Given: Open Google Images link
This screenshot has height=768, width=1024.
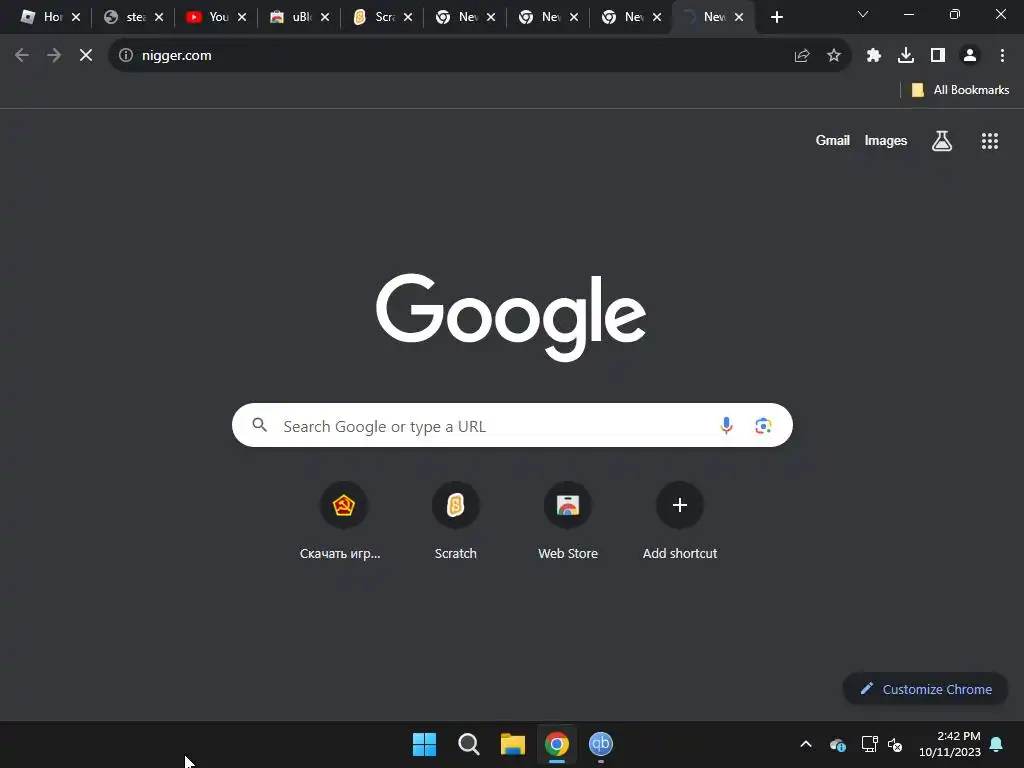Looking at the screenshot, I should coord(886,140).
